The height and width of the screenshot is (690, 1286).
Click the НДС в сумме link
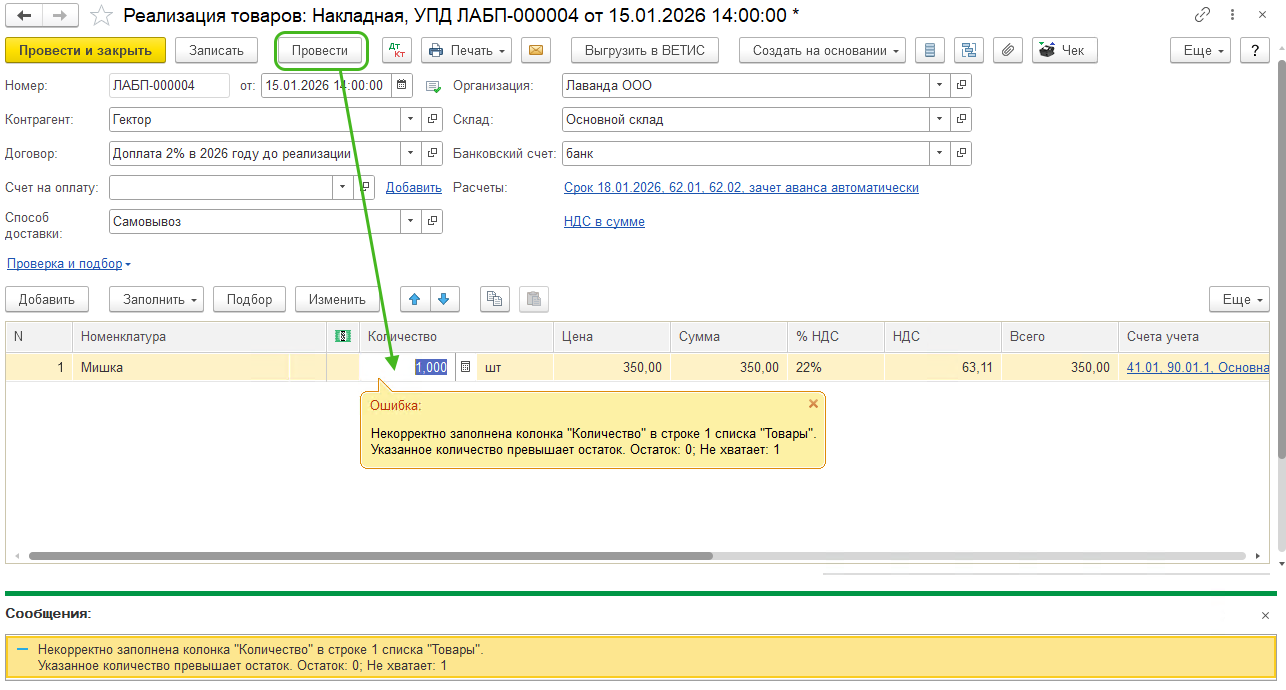point(604,222)
